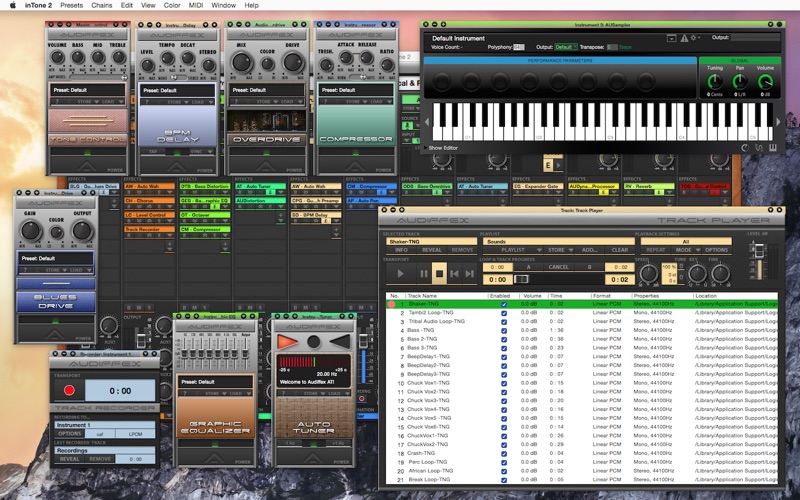
Task: Open the Chains menu
Action: (102, 5)
